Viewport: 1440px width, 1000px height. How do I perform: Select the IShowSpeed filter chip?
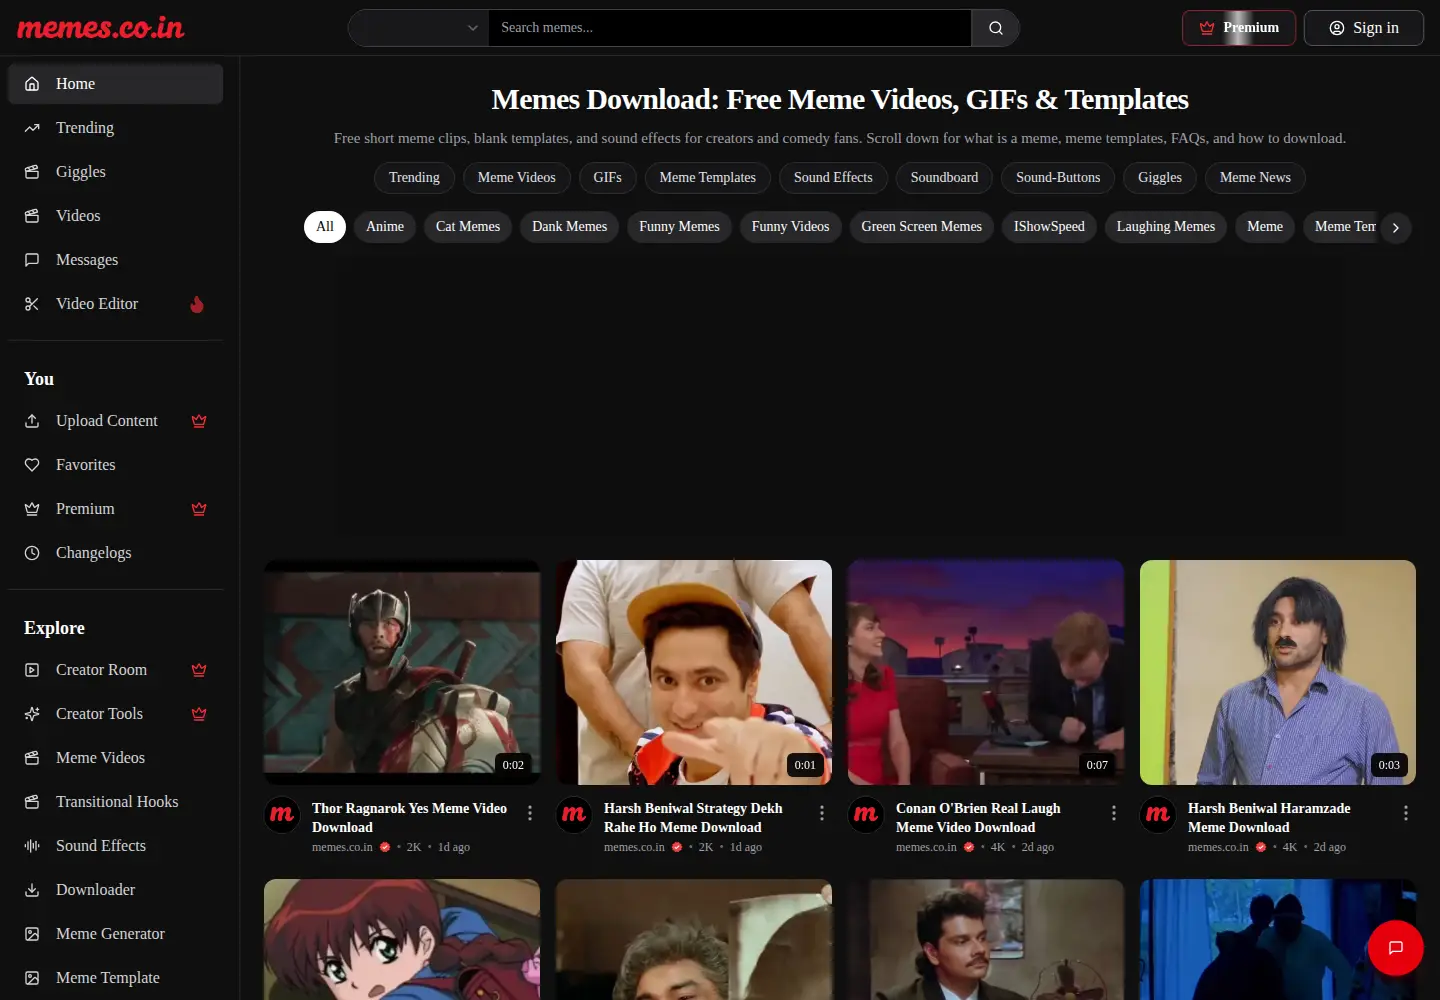[x=1049, y=227]
